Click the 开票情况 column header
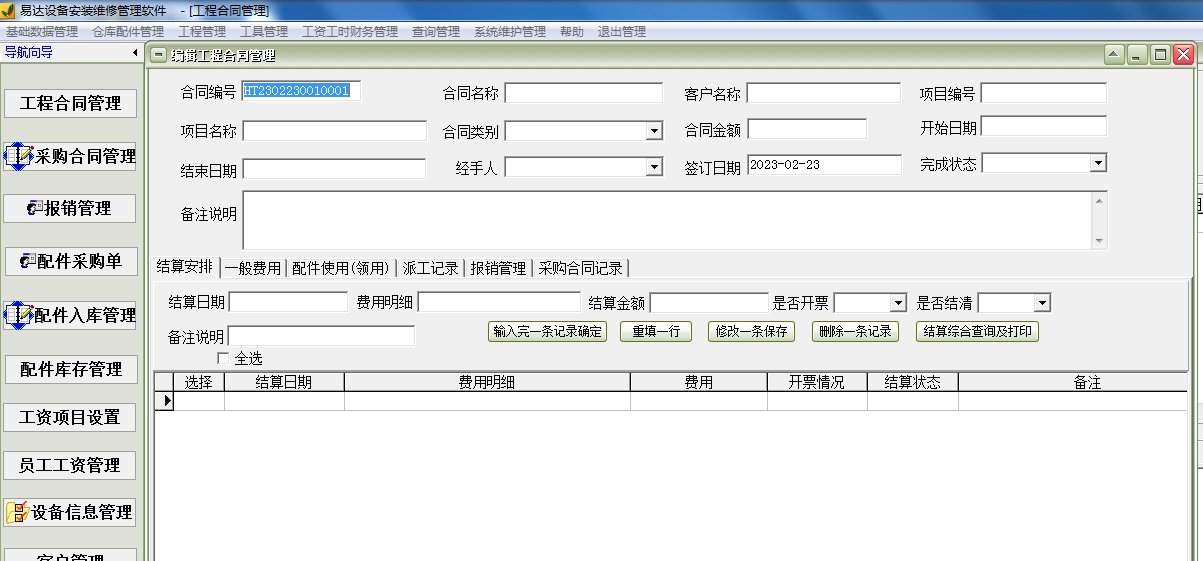Viewport: 1203px width, 561px height. pyautogui.click(x=817, y=382)
